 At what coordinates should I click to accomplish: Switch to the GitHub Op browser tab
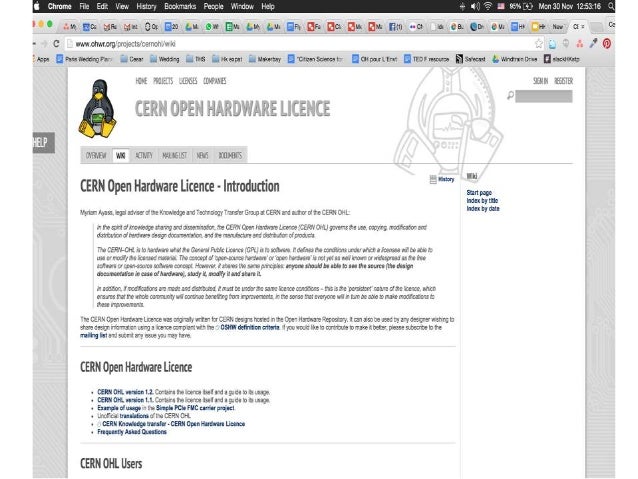[x=151, y=27]
